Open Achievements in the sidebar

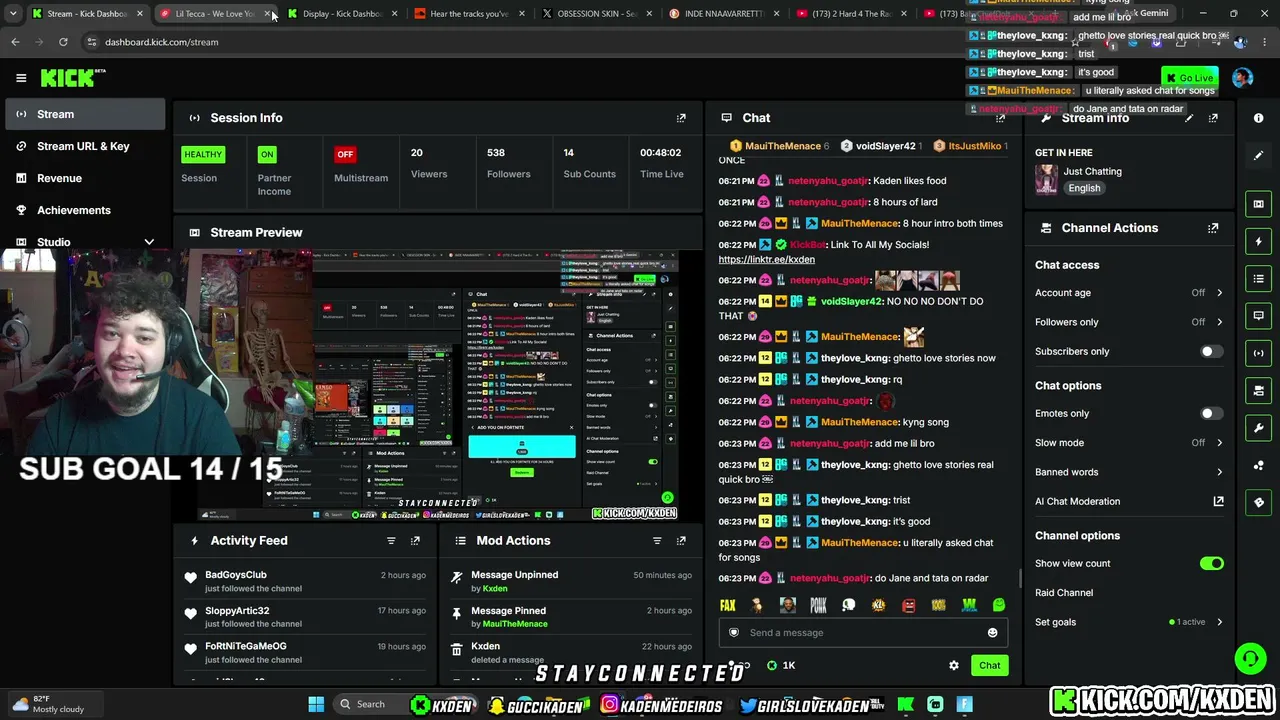click(84, 210)
